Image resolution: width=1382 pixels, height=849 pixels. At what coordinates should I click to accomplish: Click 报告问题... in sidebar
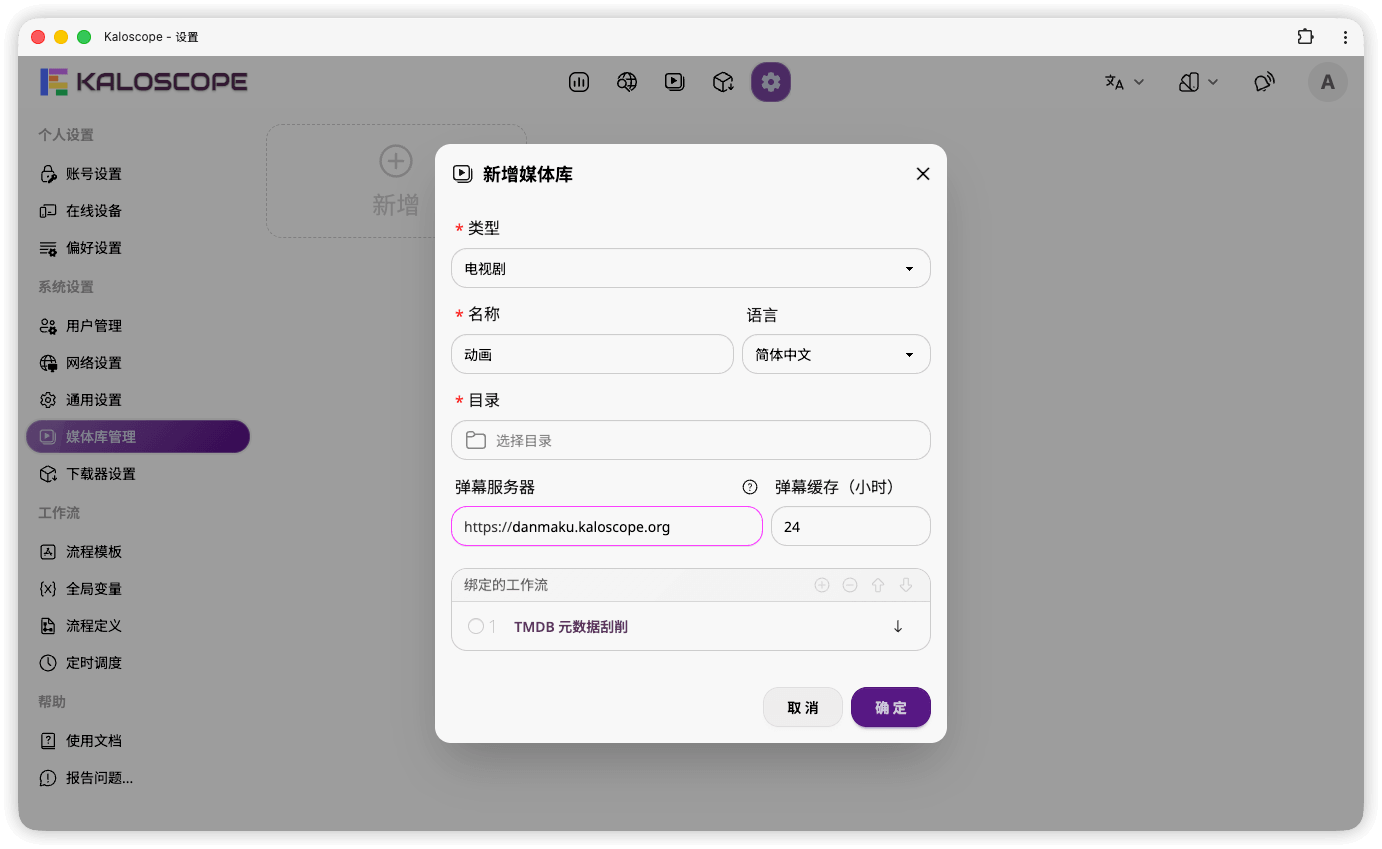tap(138, 778)
